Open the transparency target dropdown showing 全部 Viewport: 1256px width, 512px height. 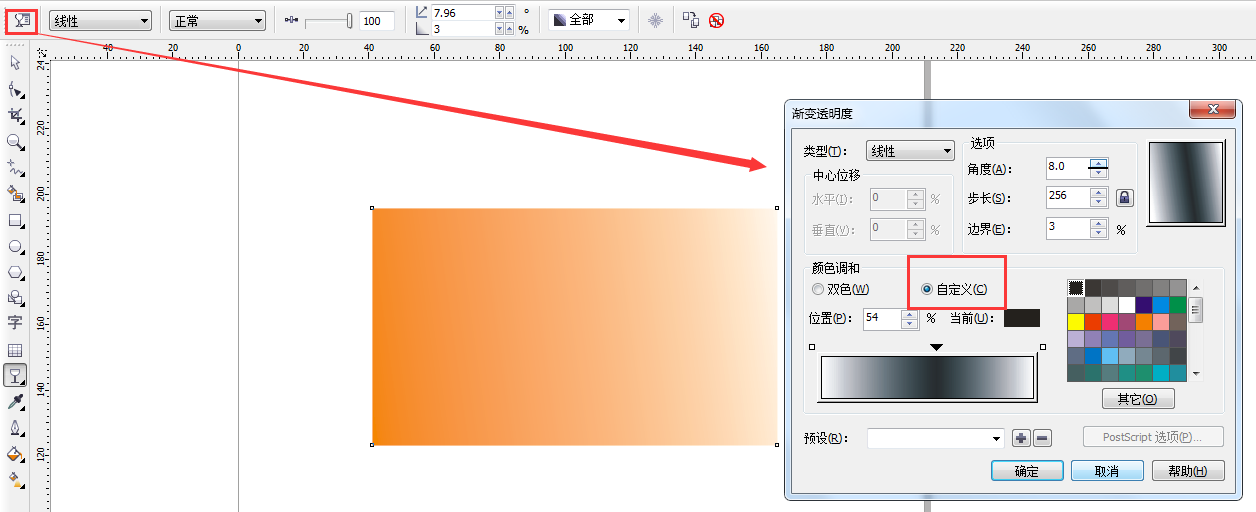589,21
